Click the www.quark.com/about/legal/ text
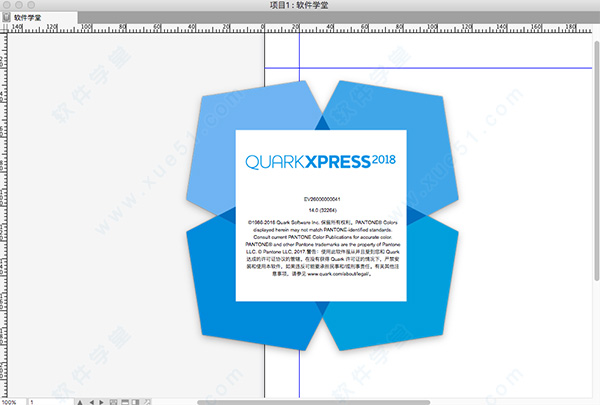Image resolution: width=600 pixels, height=405 pixels. (x=339, y=274)
